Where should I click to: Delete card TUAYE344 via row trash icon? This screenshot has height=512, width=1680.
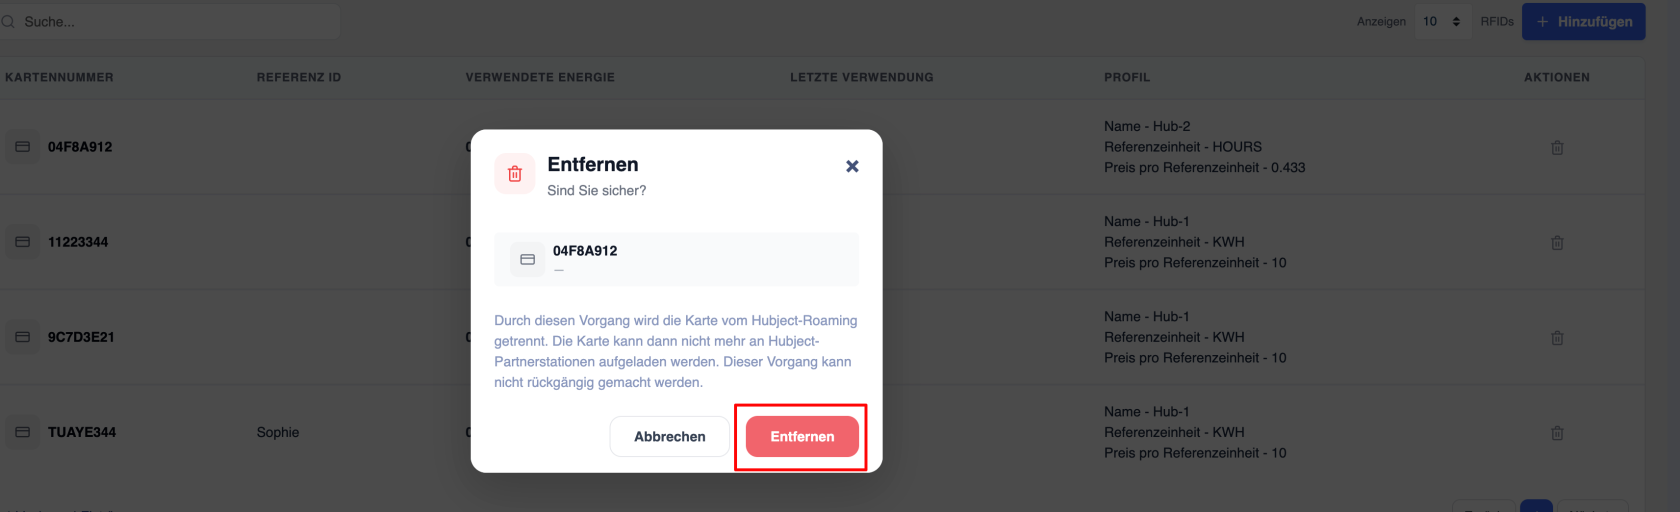click(x=1557, y=433)
